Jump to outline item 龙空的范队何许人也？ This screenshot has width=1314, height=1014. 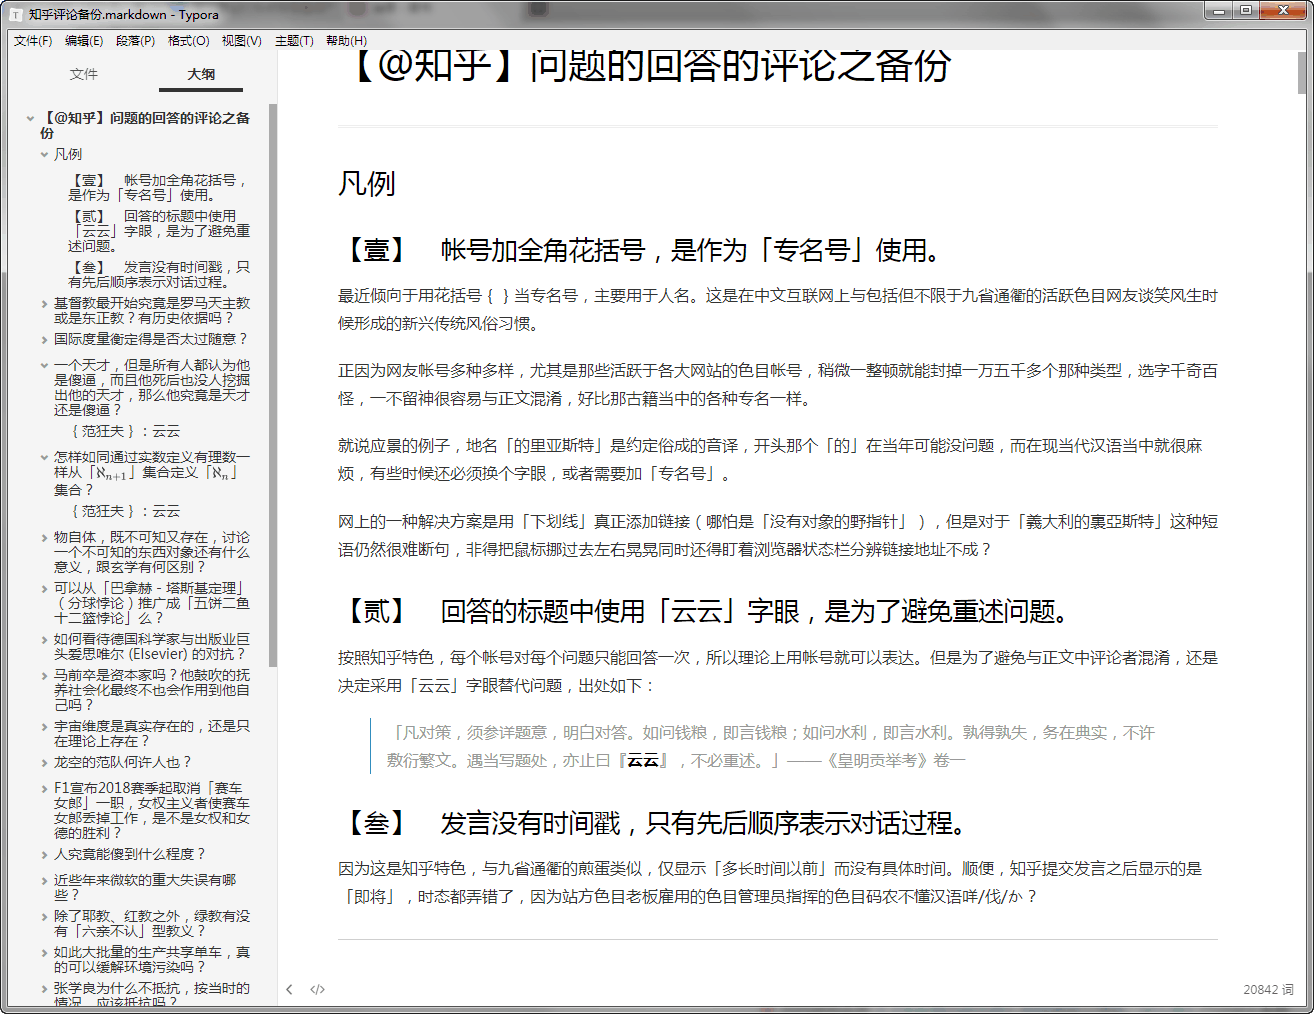122,762
